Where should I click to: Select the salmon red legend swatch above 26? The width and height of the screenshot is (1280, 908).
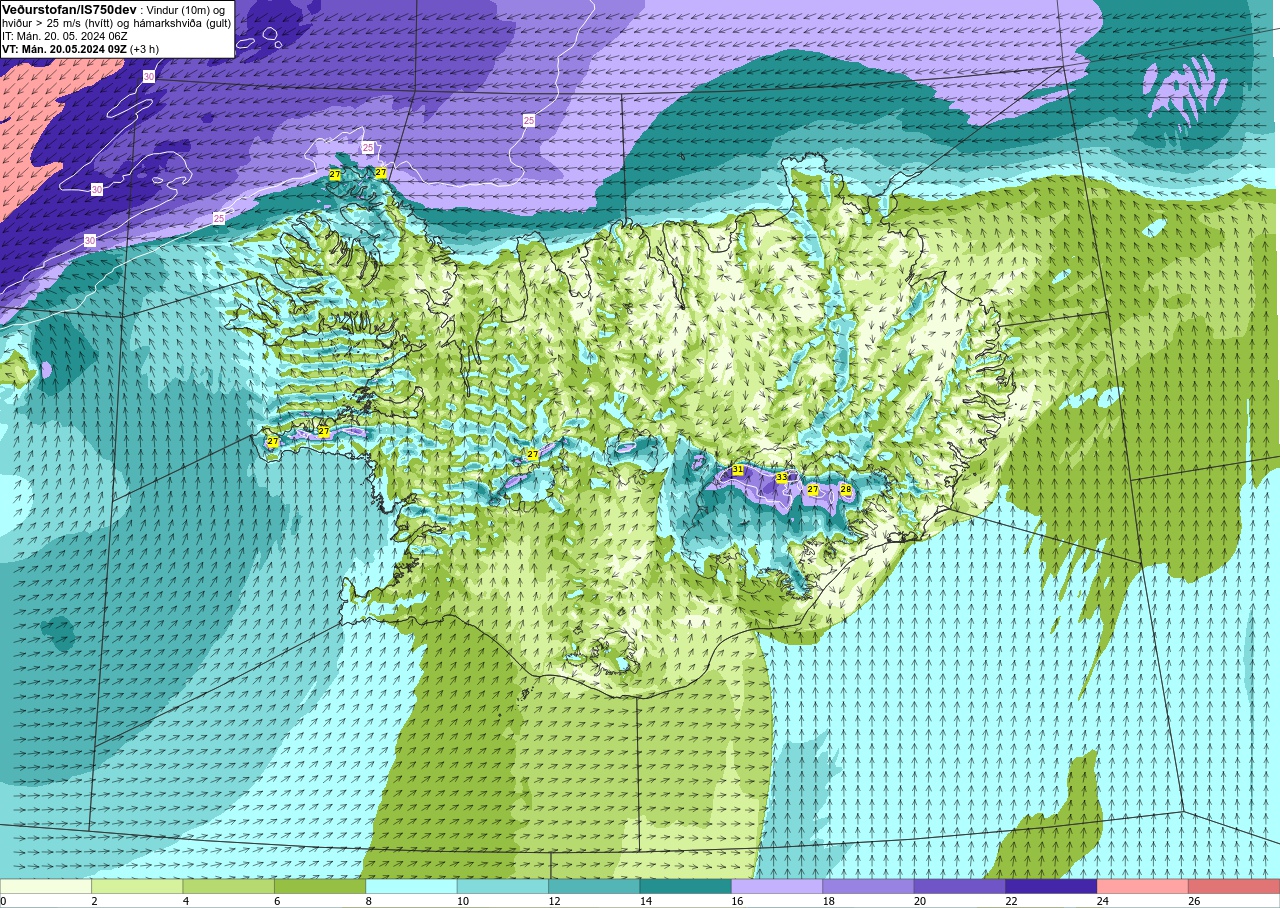click(1234, 886)
